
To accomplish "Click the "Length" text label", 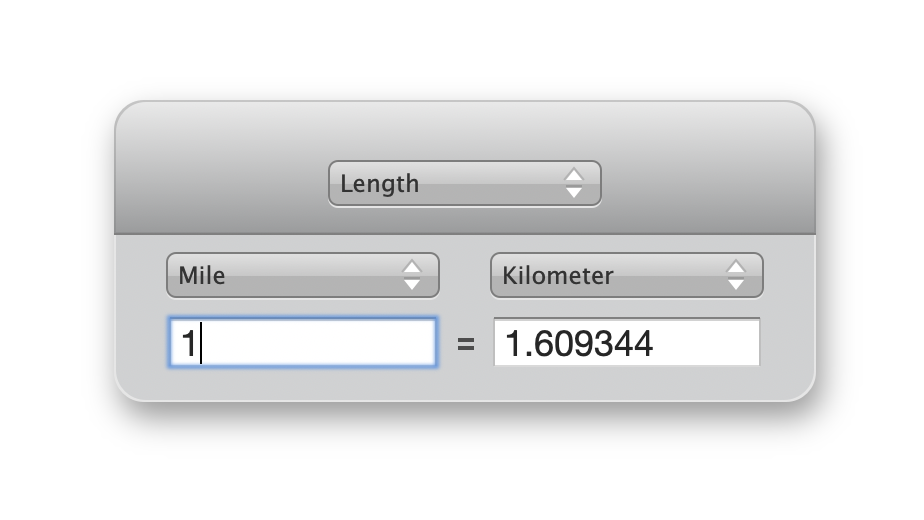I will (x=379, y=184).
